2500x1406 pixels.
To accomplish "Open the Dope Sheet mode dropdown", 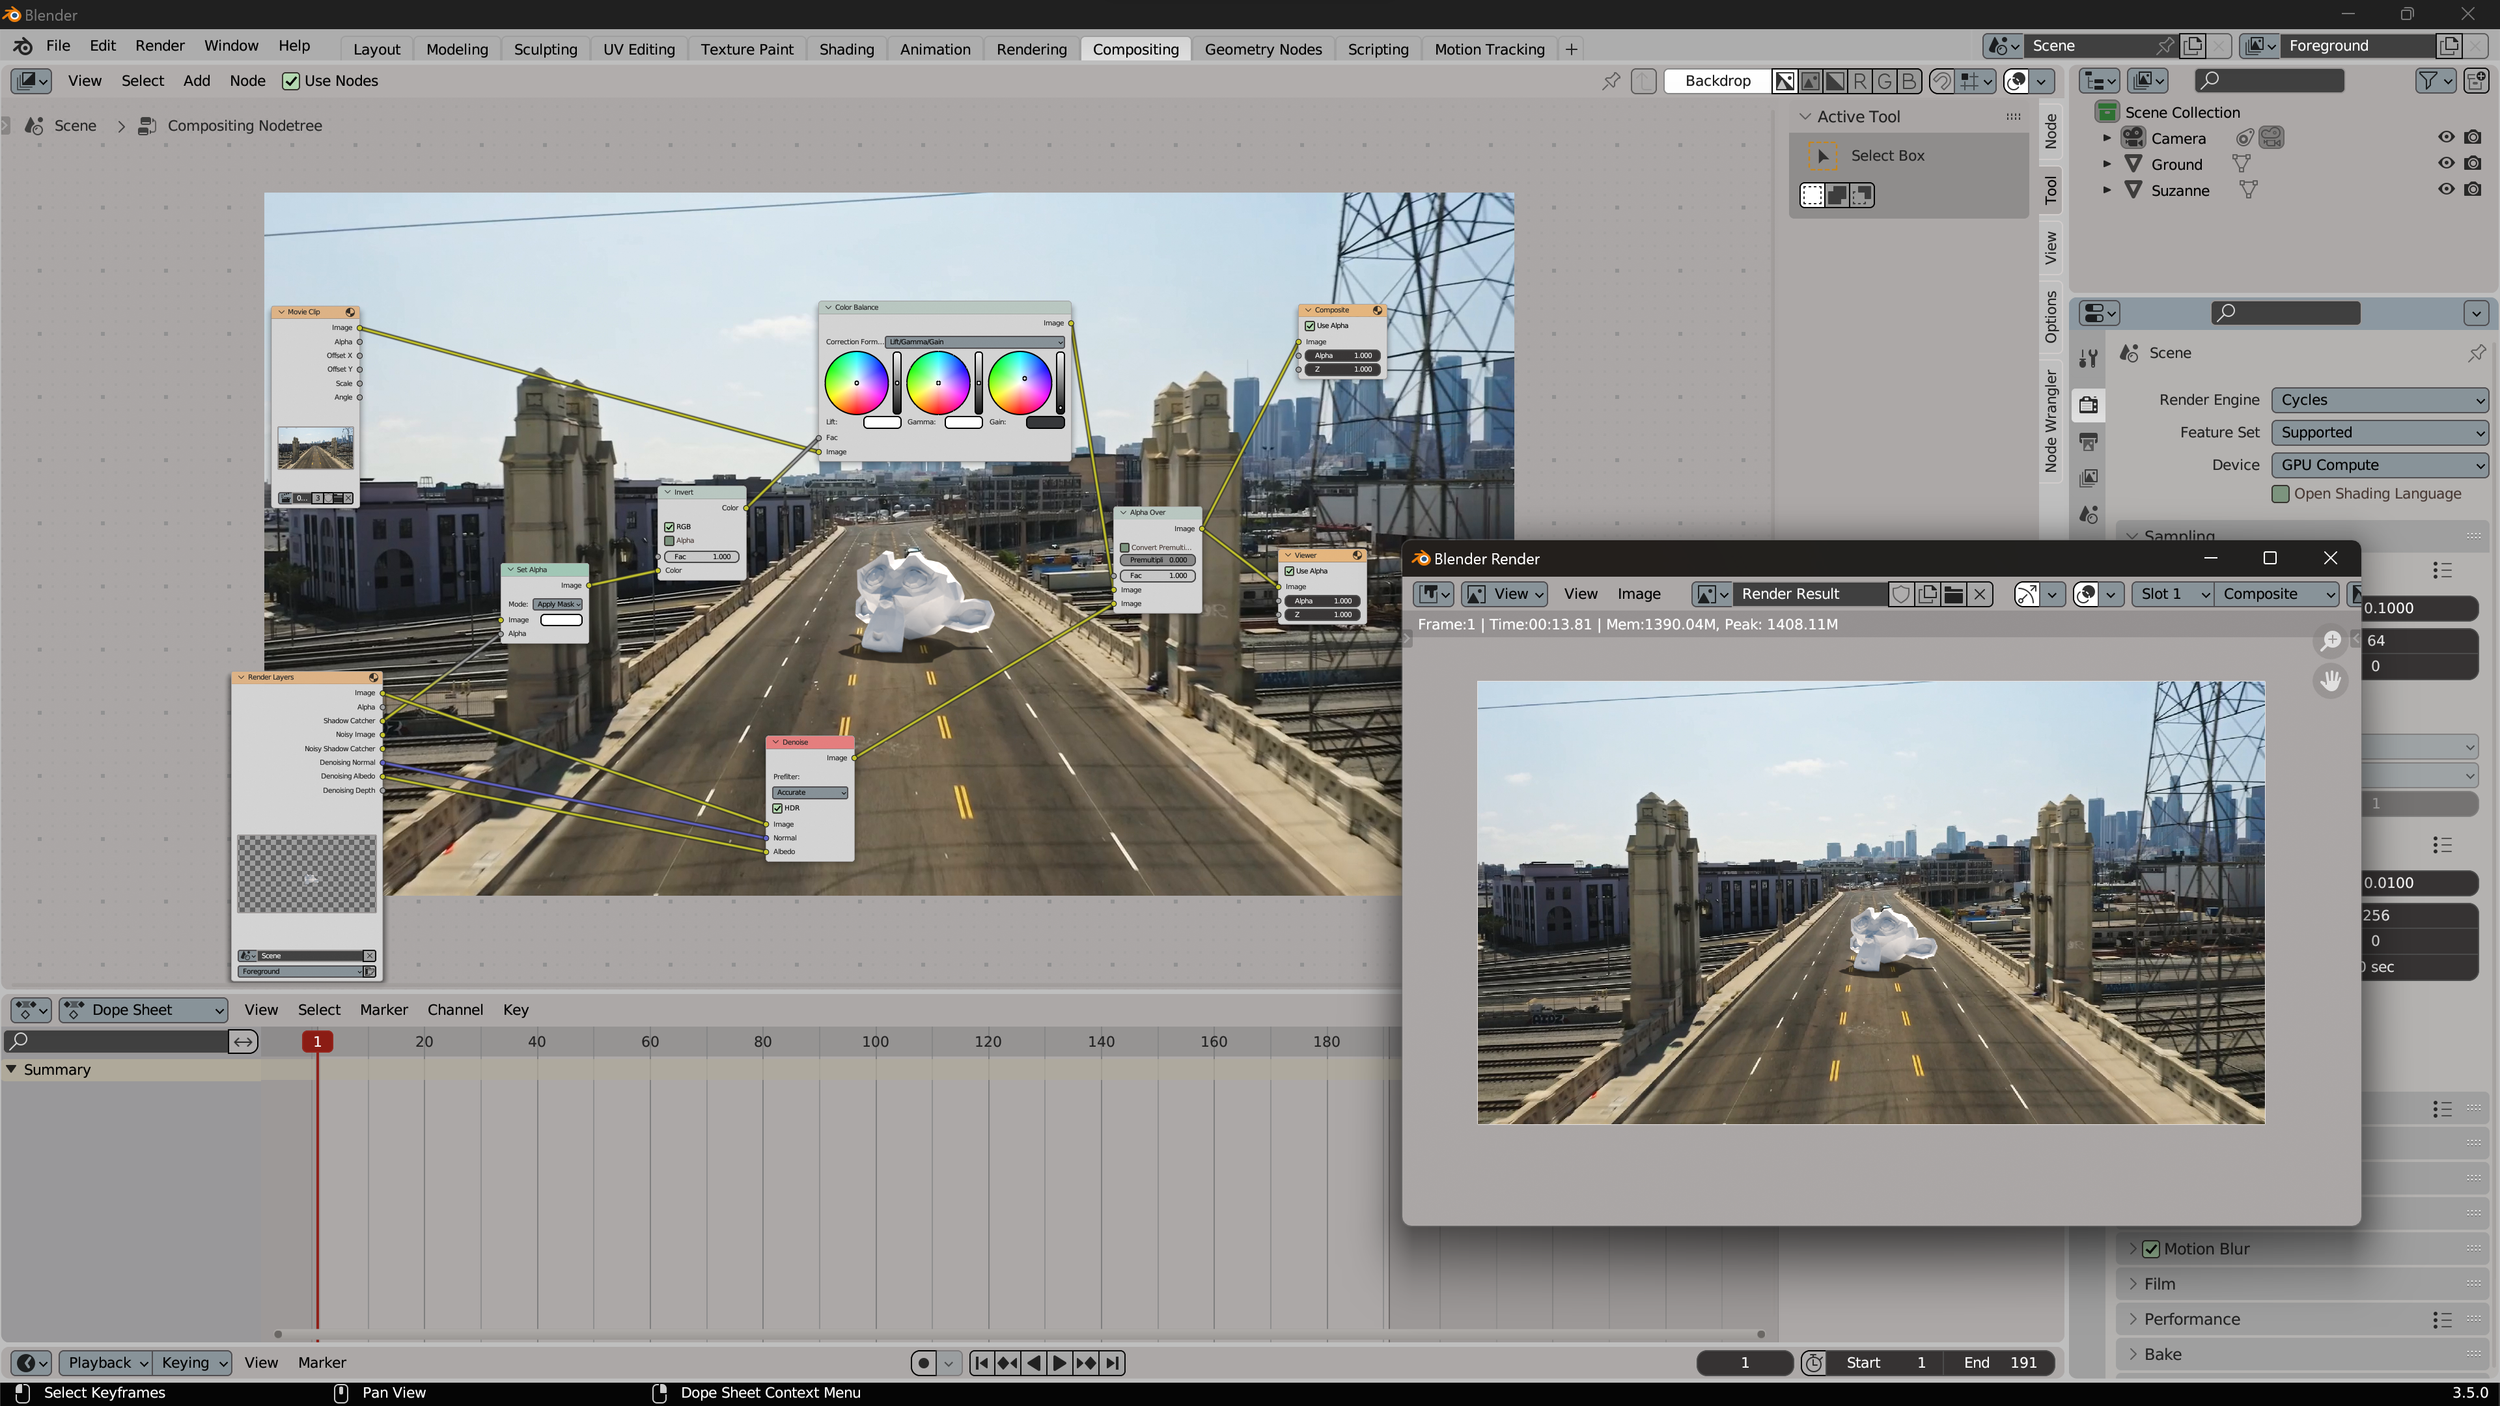I will point(144,1010).
